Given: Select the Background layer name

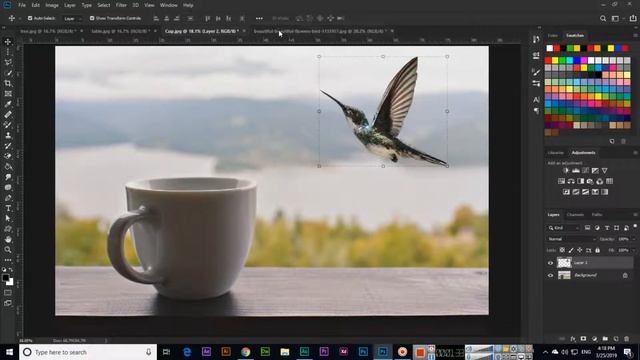Looking at the screenshot, I should (x=585, y=276).
